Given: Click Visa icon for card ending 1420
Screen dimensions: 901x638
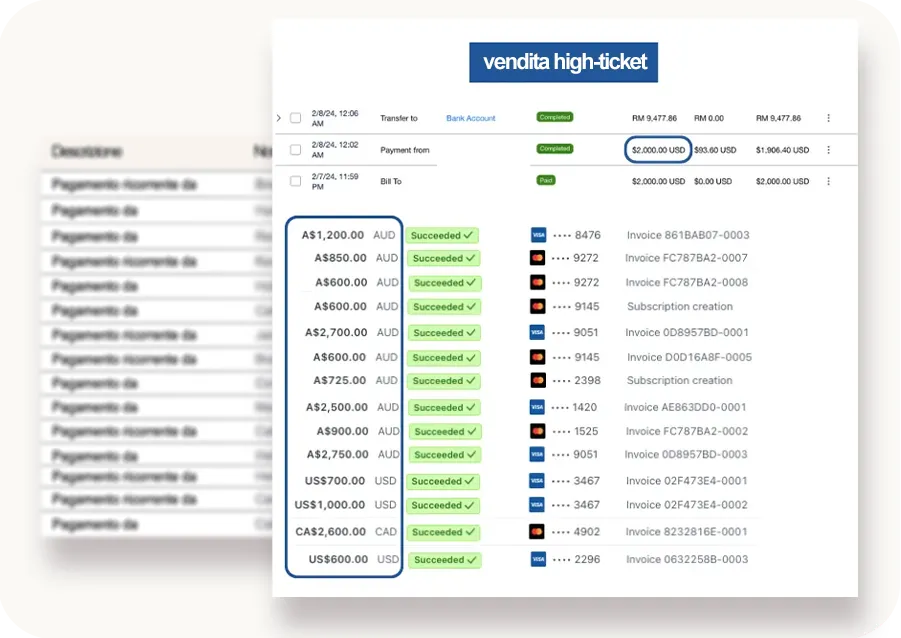Looking at the screenshot, I should coord(537,407).
